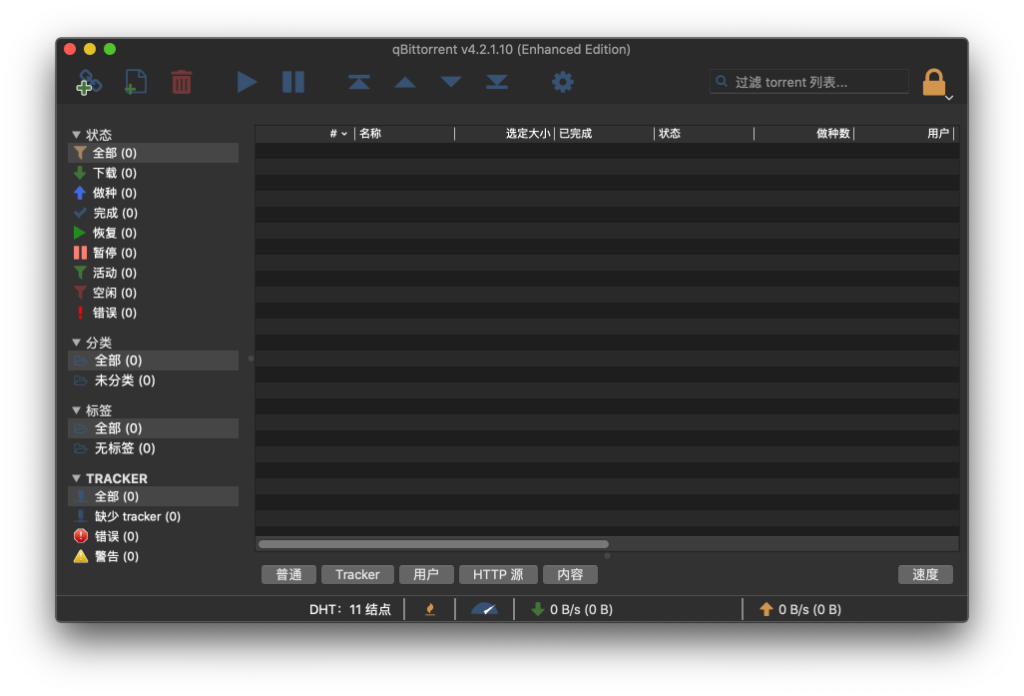Select 未分类 (0) category

point(153,381)
